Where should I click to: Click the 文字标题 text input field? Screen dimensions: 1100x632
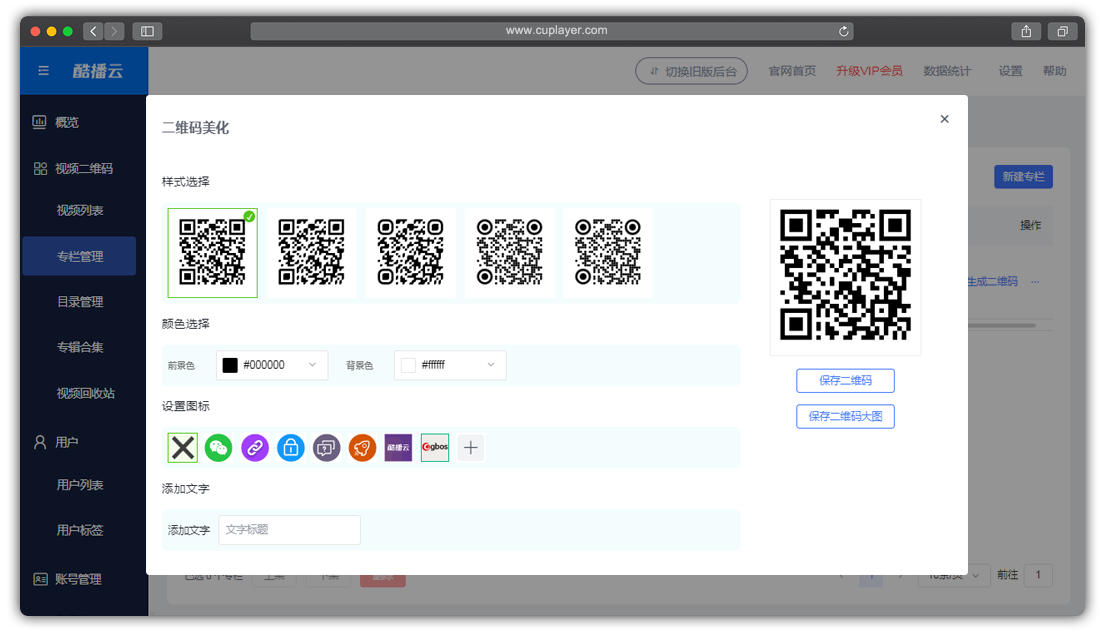289,530
